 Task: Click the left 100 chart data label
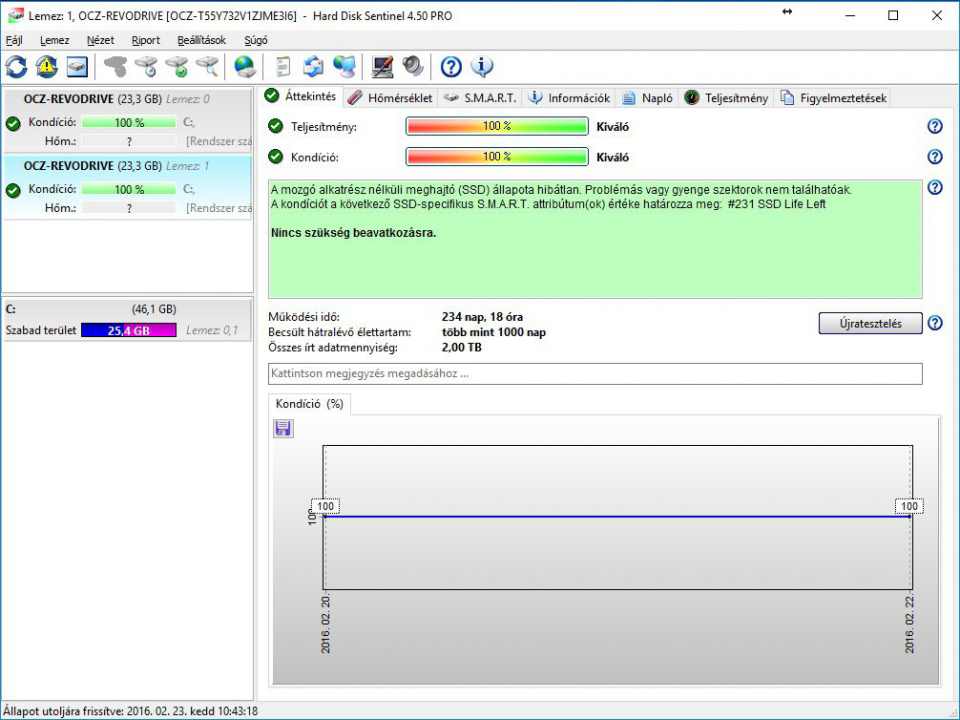pyautogui.click(x=325, y=506)
